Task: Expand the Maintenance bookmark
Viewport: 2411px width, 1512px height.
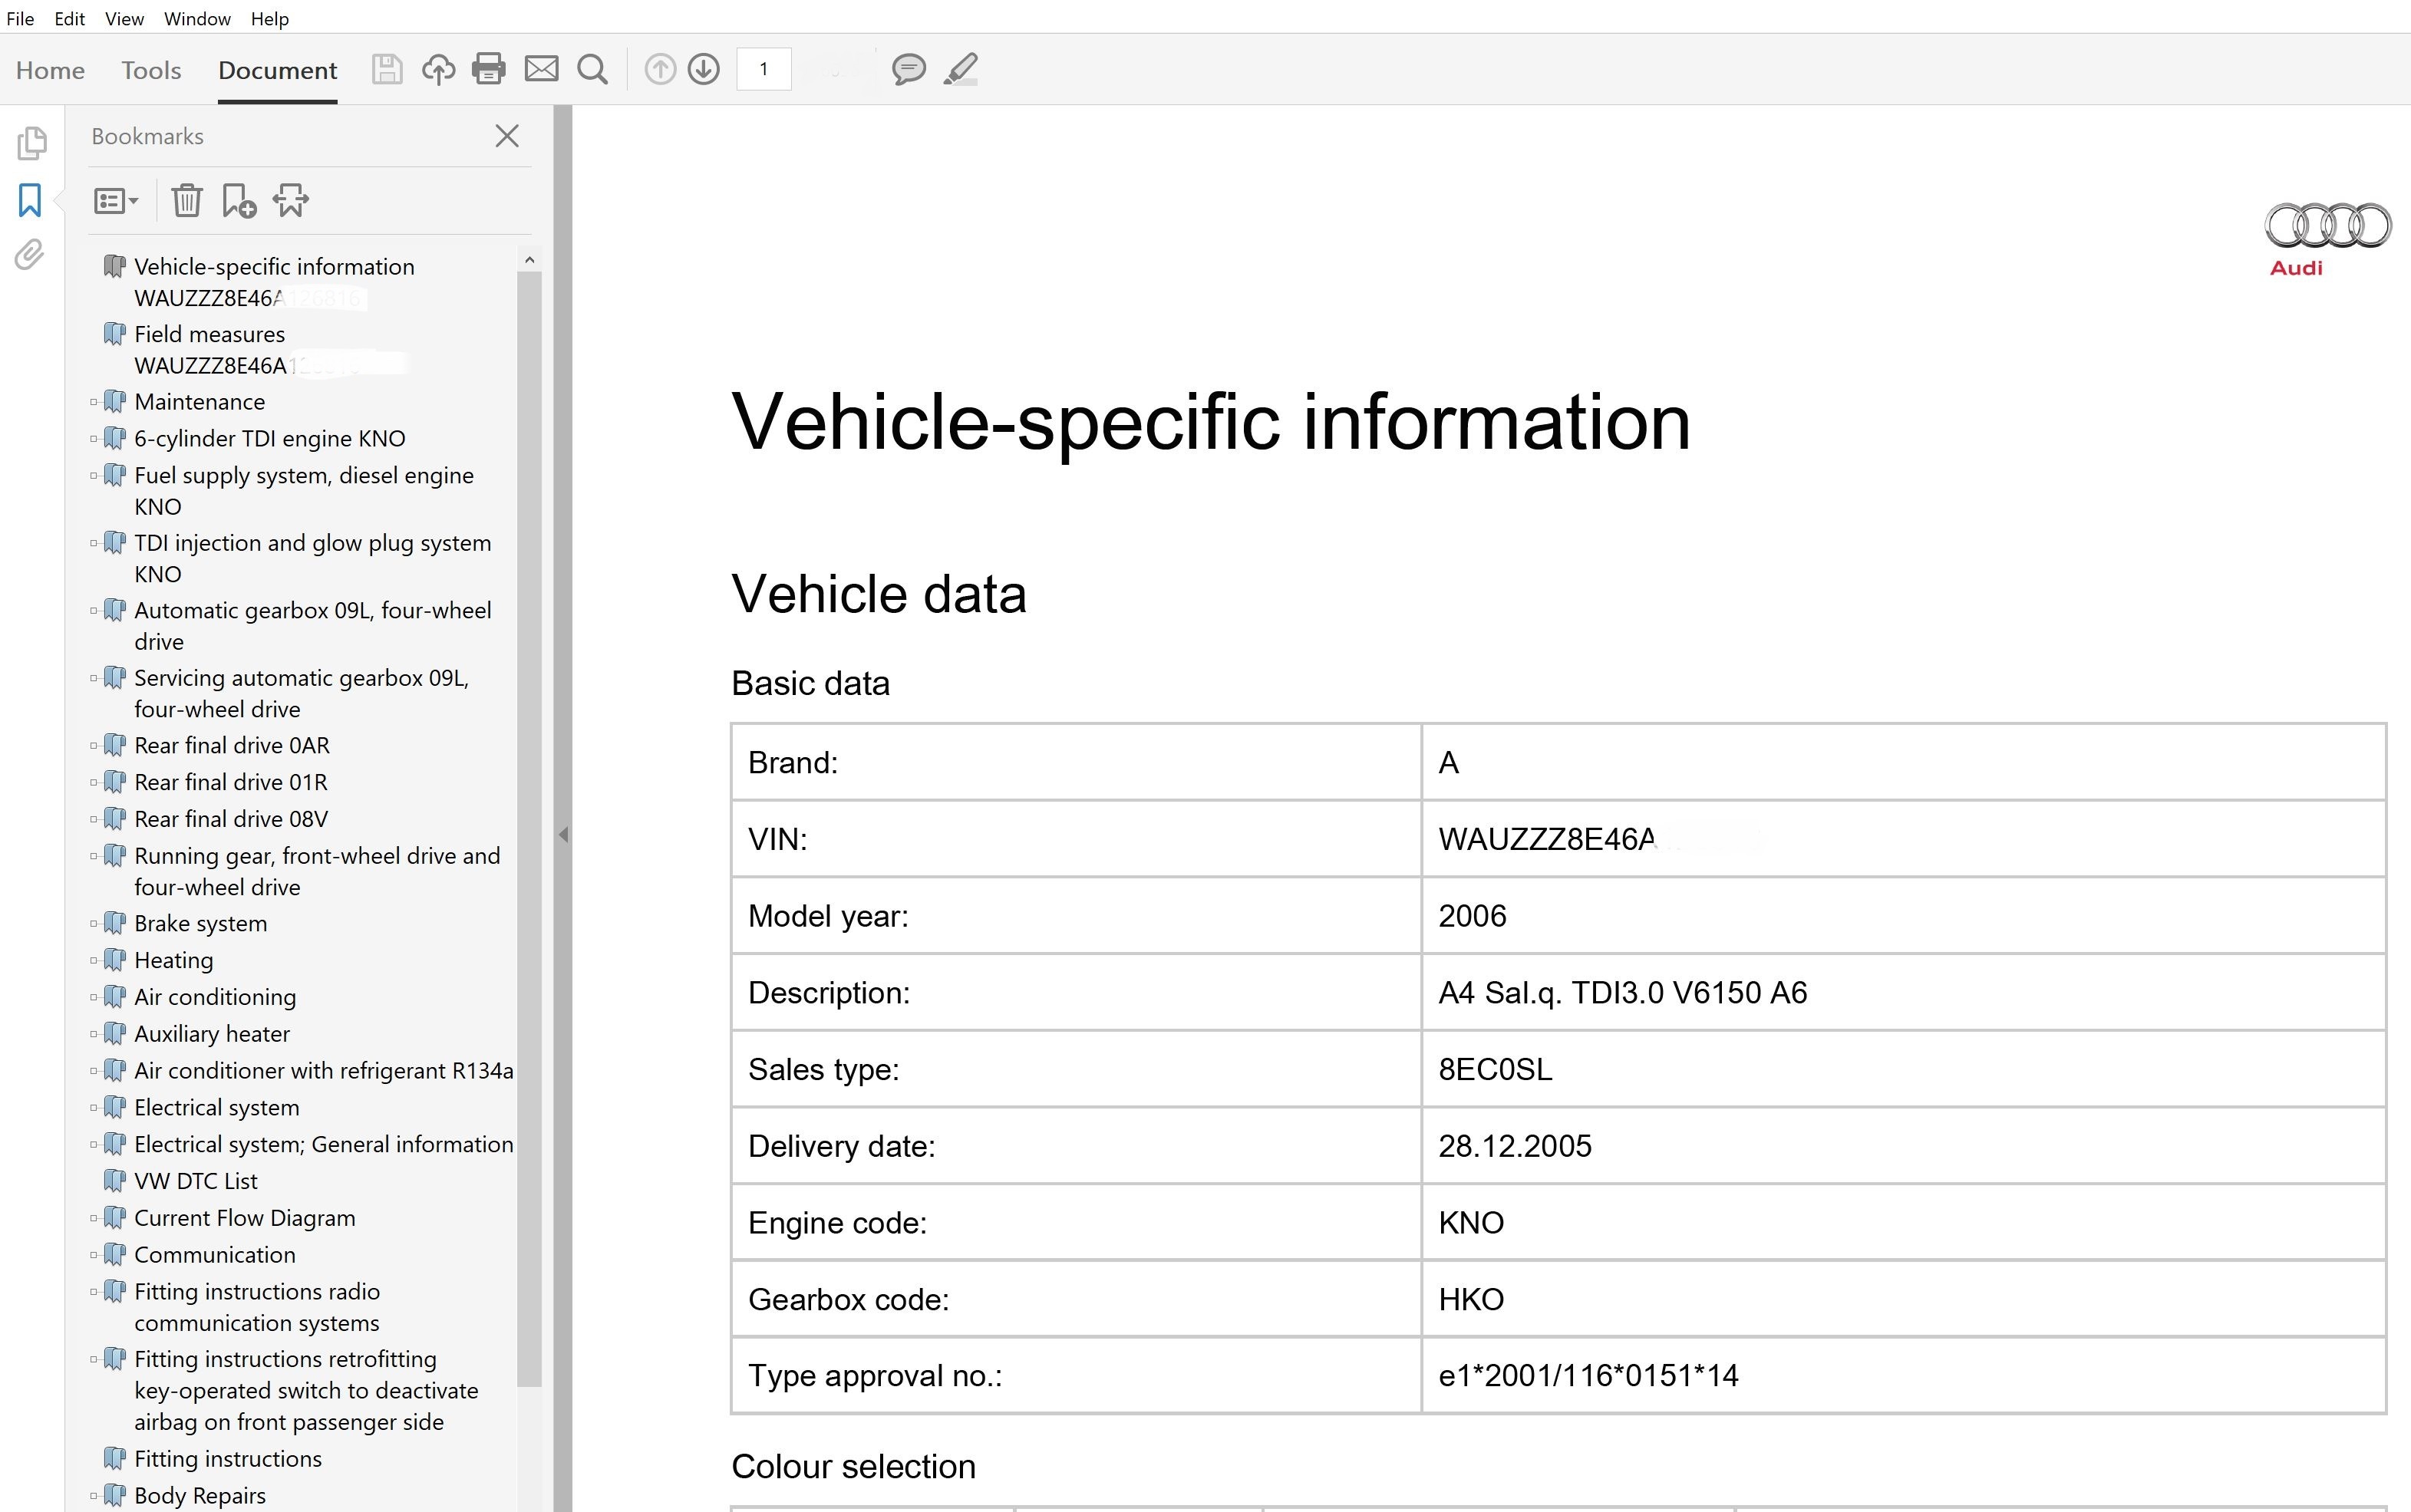Action: tap(94, 402)
